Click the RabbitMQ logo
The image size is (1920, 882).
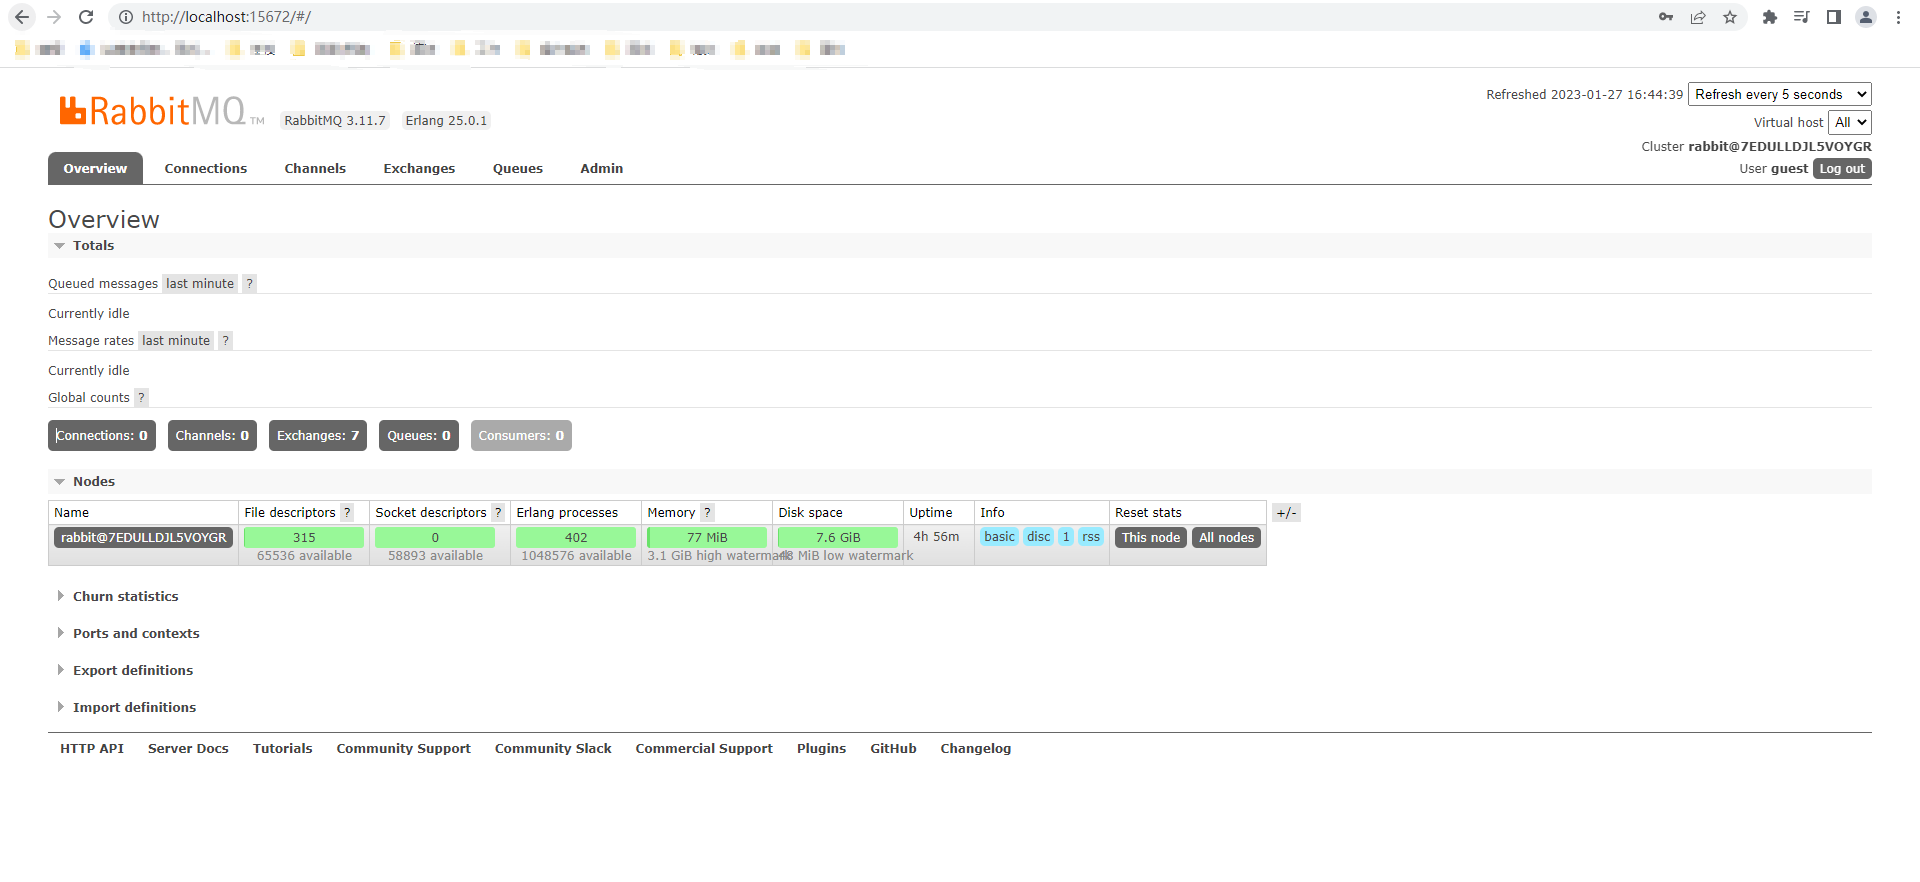pyautogui.click(x=160, y=111)
